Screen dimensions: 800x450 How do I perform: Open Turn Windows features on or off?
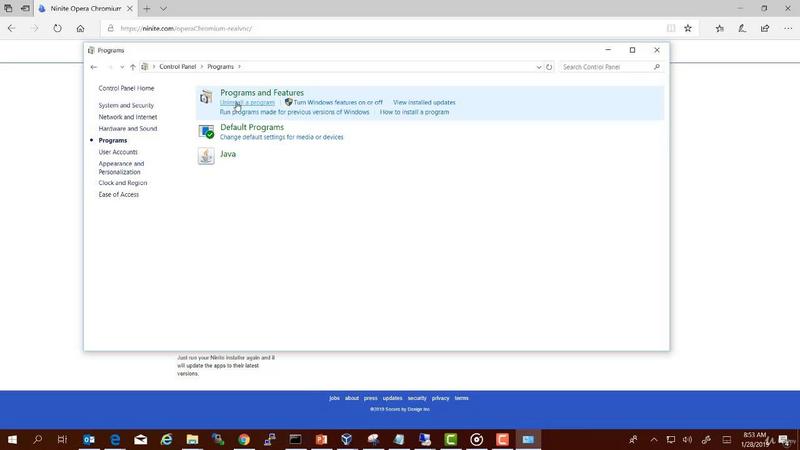click(x=338, y=103)
